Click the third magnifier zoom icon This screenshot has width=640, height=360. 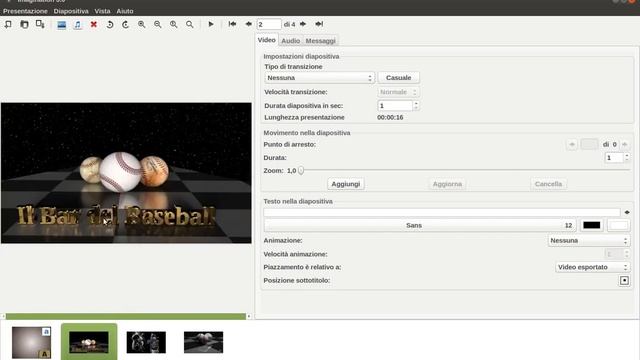[x=173, y=25]
